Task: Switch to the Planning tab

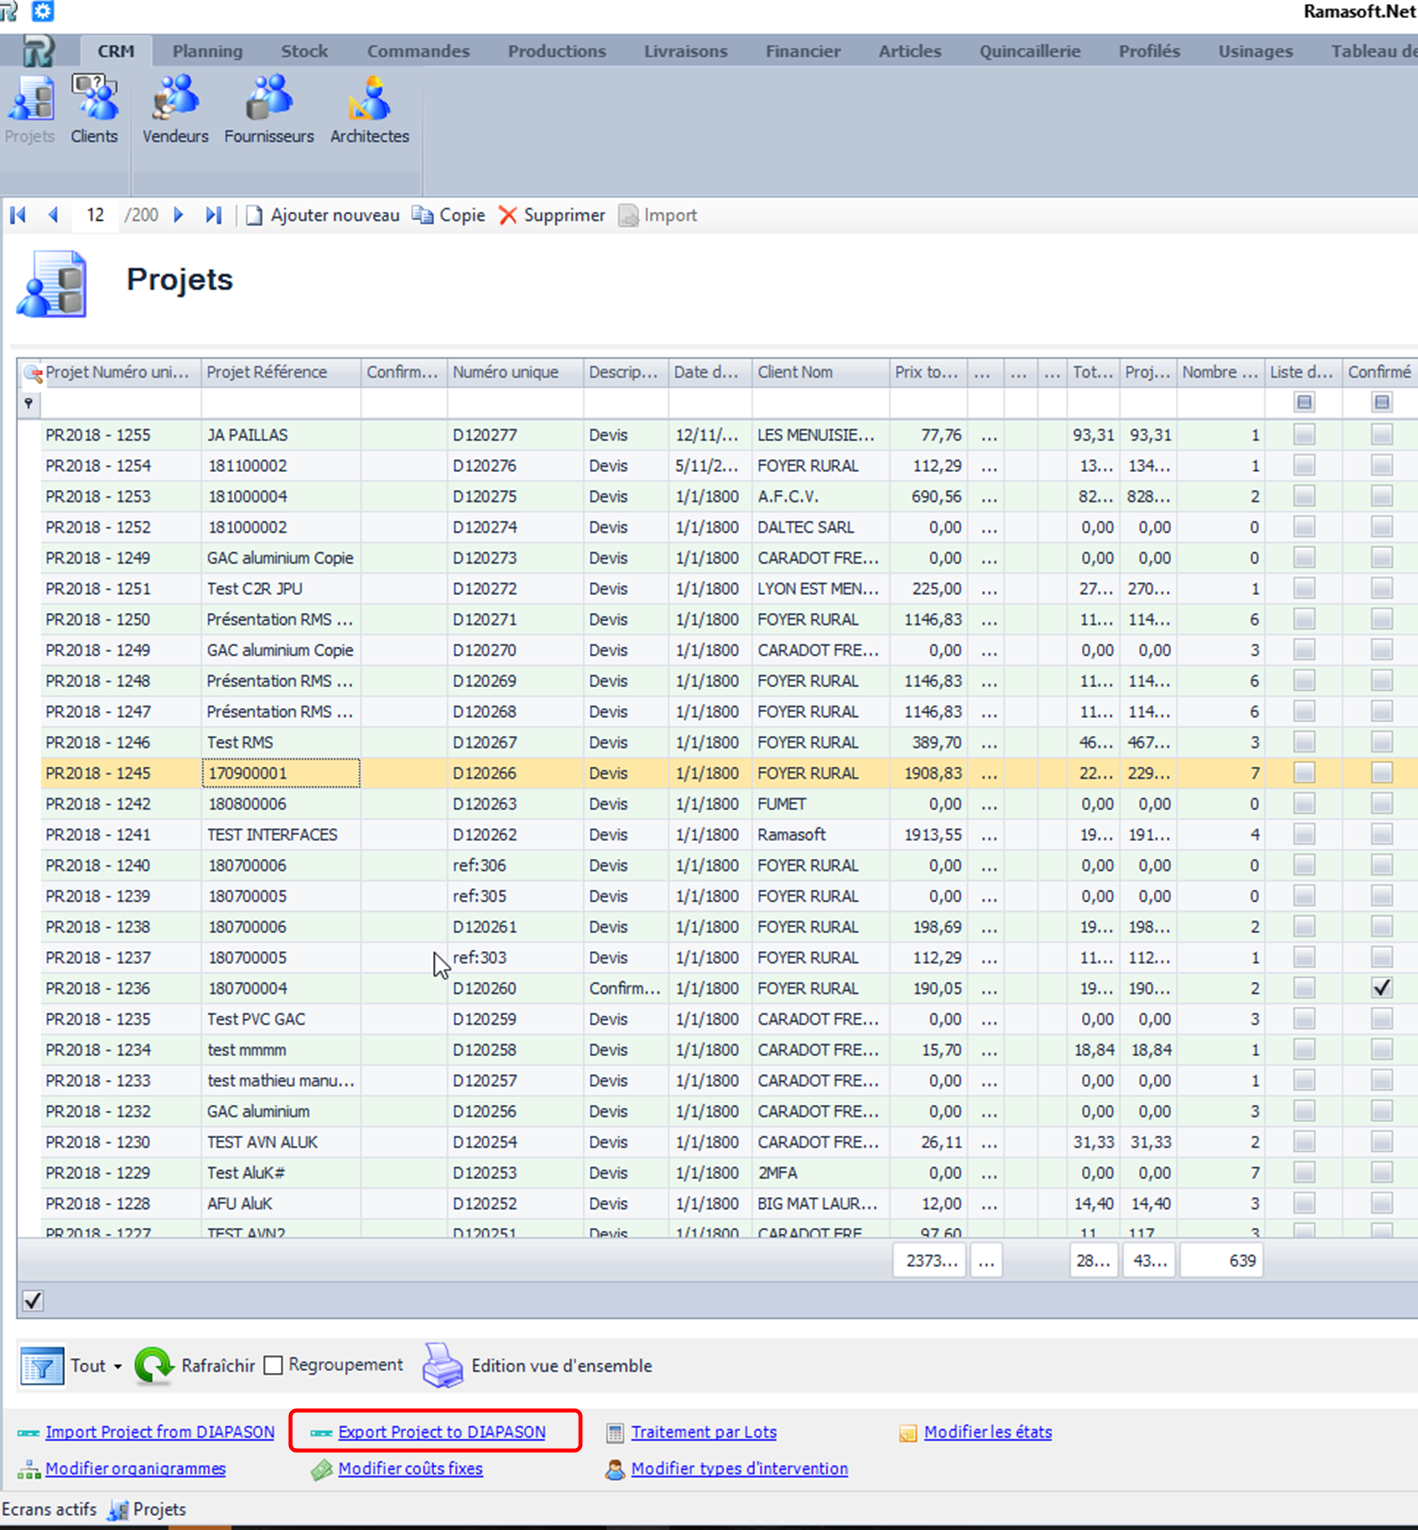Action: (207, 51)
